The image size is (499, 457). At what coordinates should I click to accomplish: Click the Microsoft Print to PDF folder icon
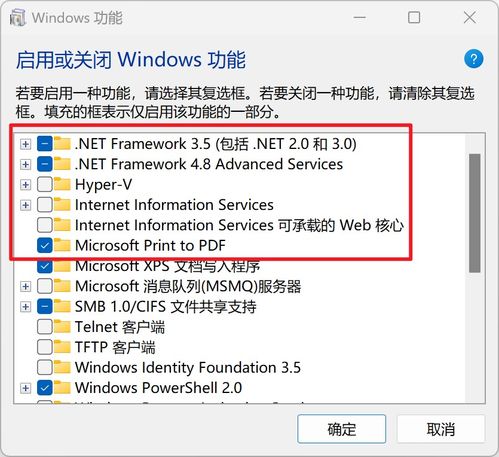click(62, 245)
